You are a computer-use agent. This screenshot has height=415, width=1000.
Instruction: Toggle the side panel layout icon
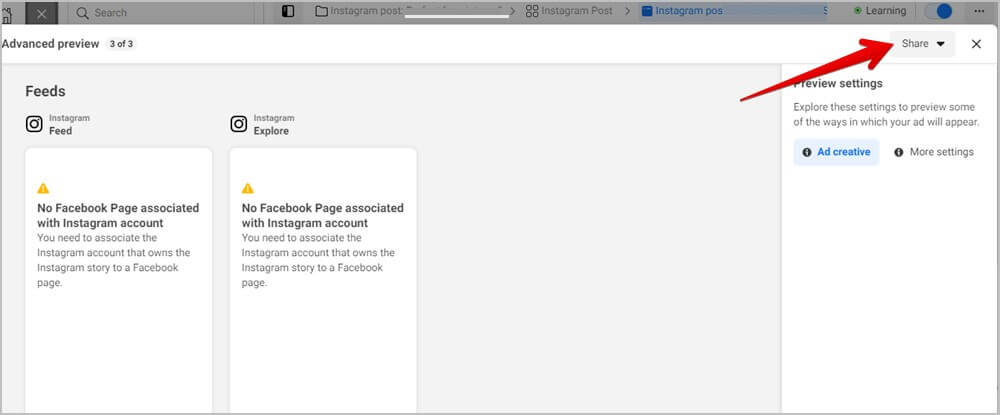[288, 11]
